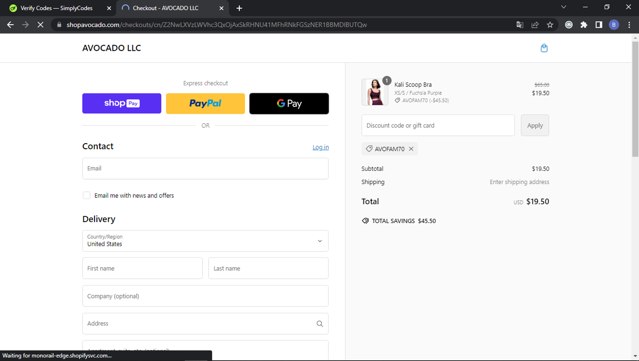Remove the AVOFAM70 discount code

point(411,149)
